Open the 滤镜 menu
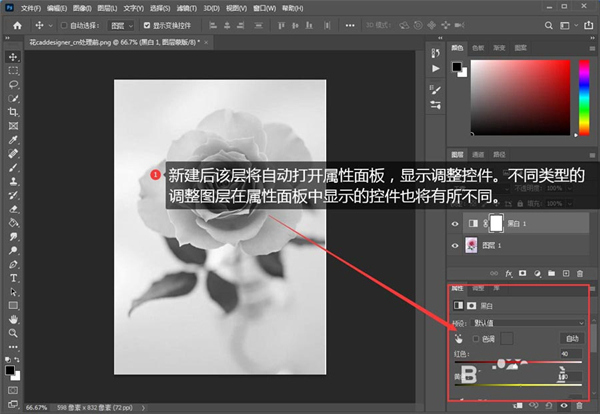Image resolution: width=600 pixels, height=414 pixels. [x=186, y=6]
